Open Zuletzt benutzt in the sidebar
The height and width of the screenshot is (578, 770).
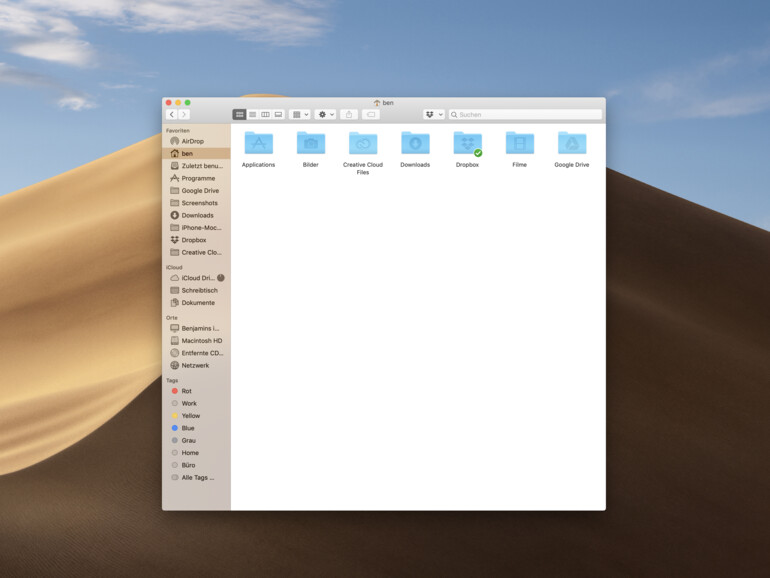pos(196,166)
